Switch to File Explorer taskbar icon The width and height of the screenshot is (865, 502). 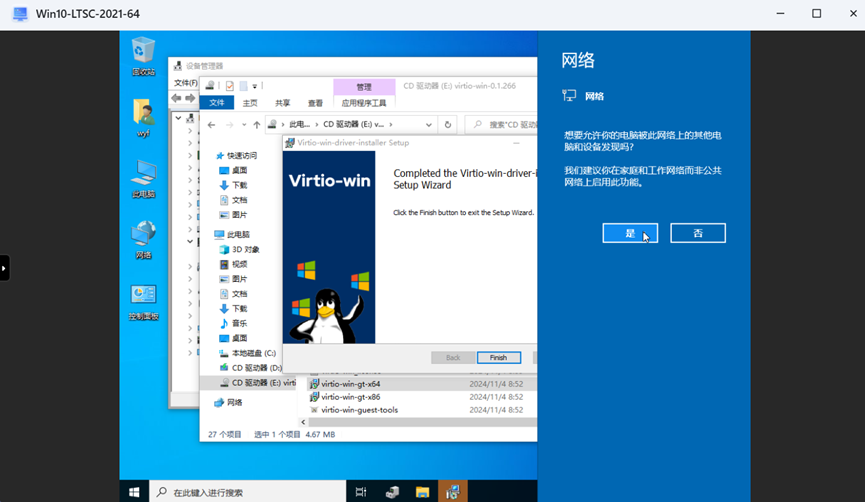click(x=423, y=492)
